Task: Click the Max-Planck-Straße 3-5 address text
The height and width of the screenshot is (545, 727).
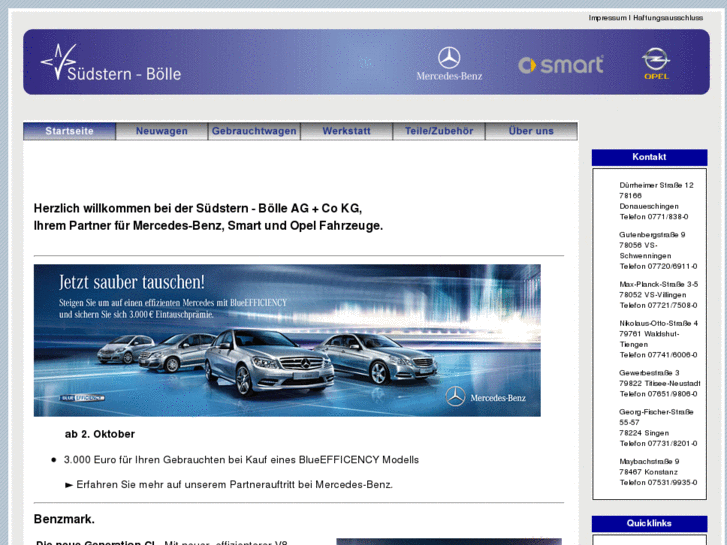Action: click(658, 284)
